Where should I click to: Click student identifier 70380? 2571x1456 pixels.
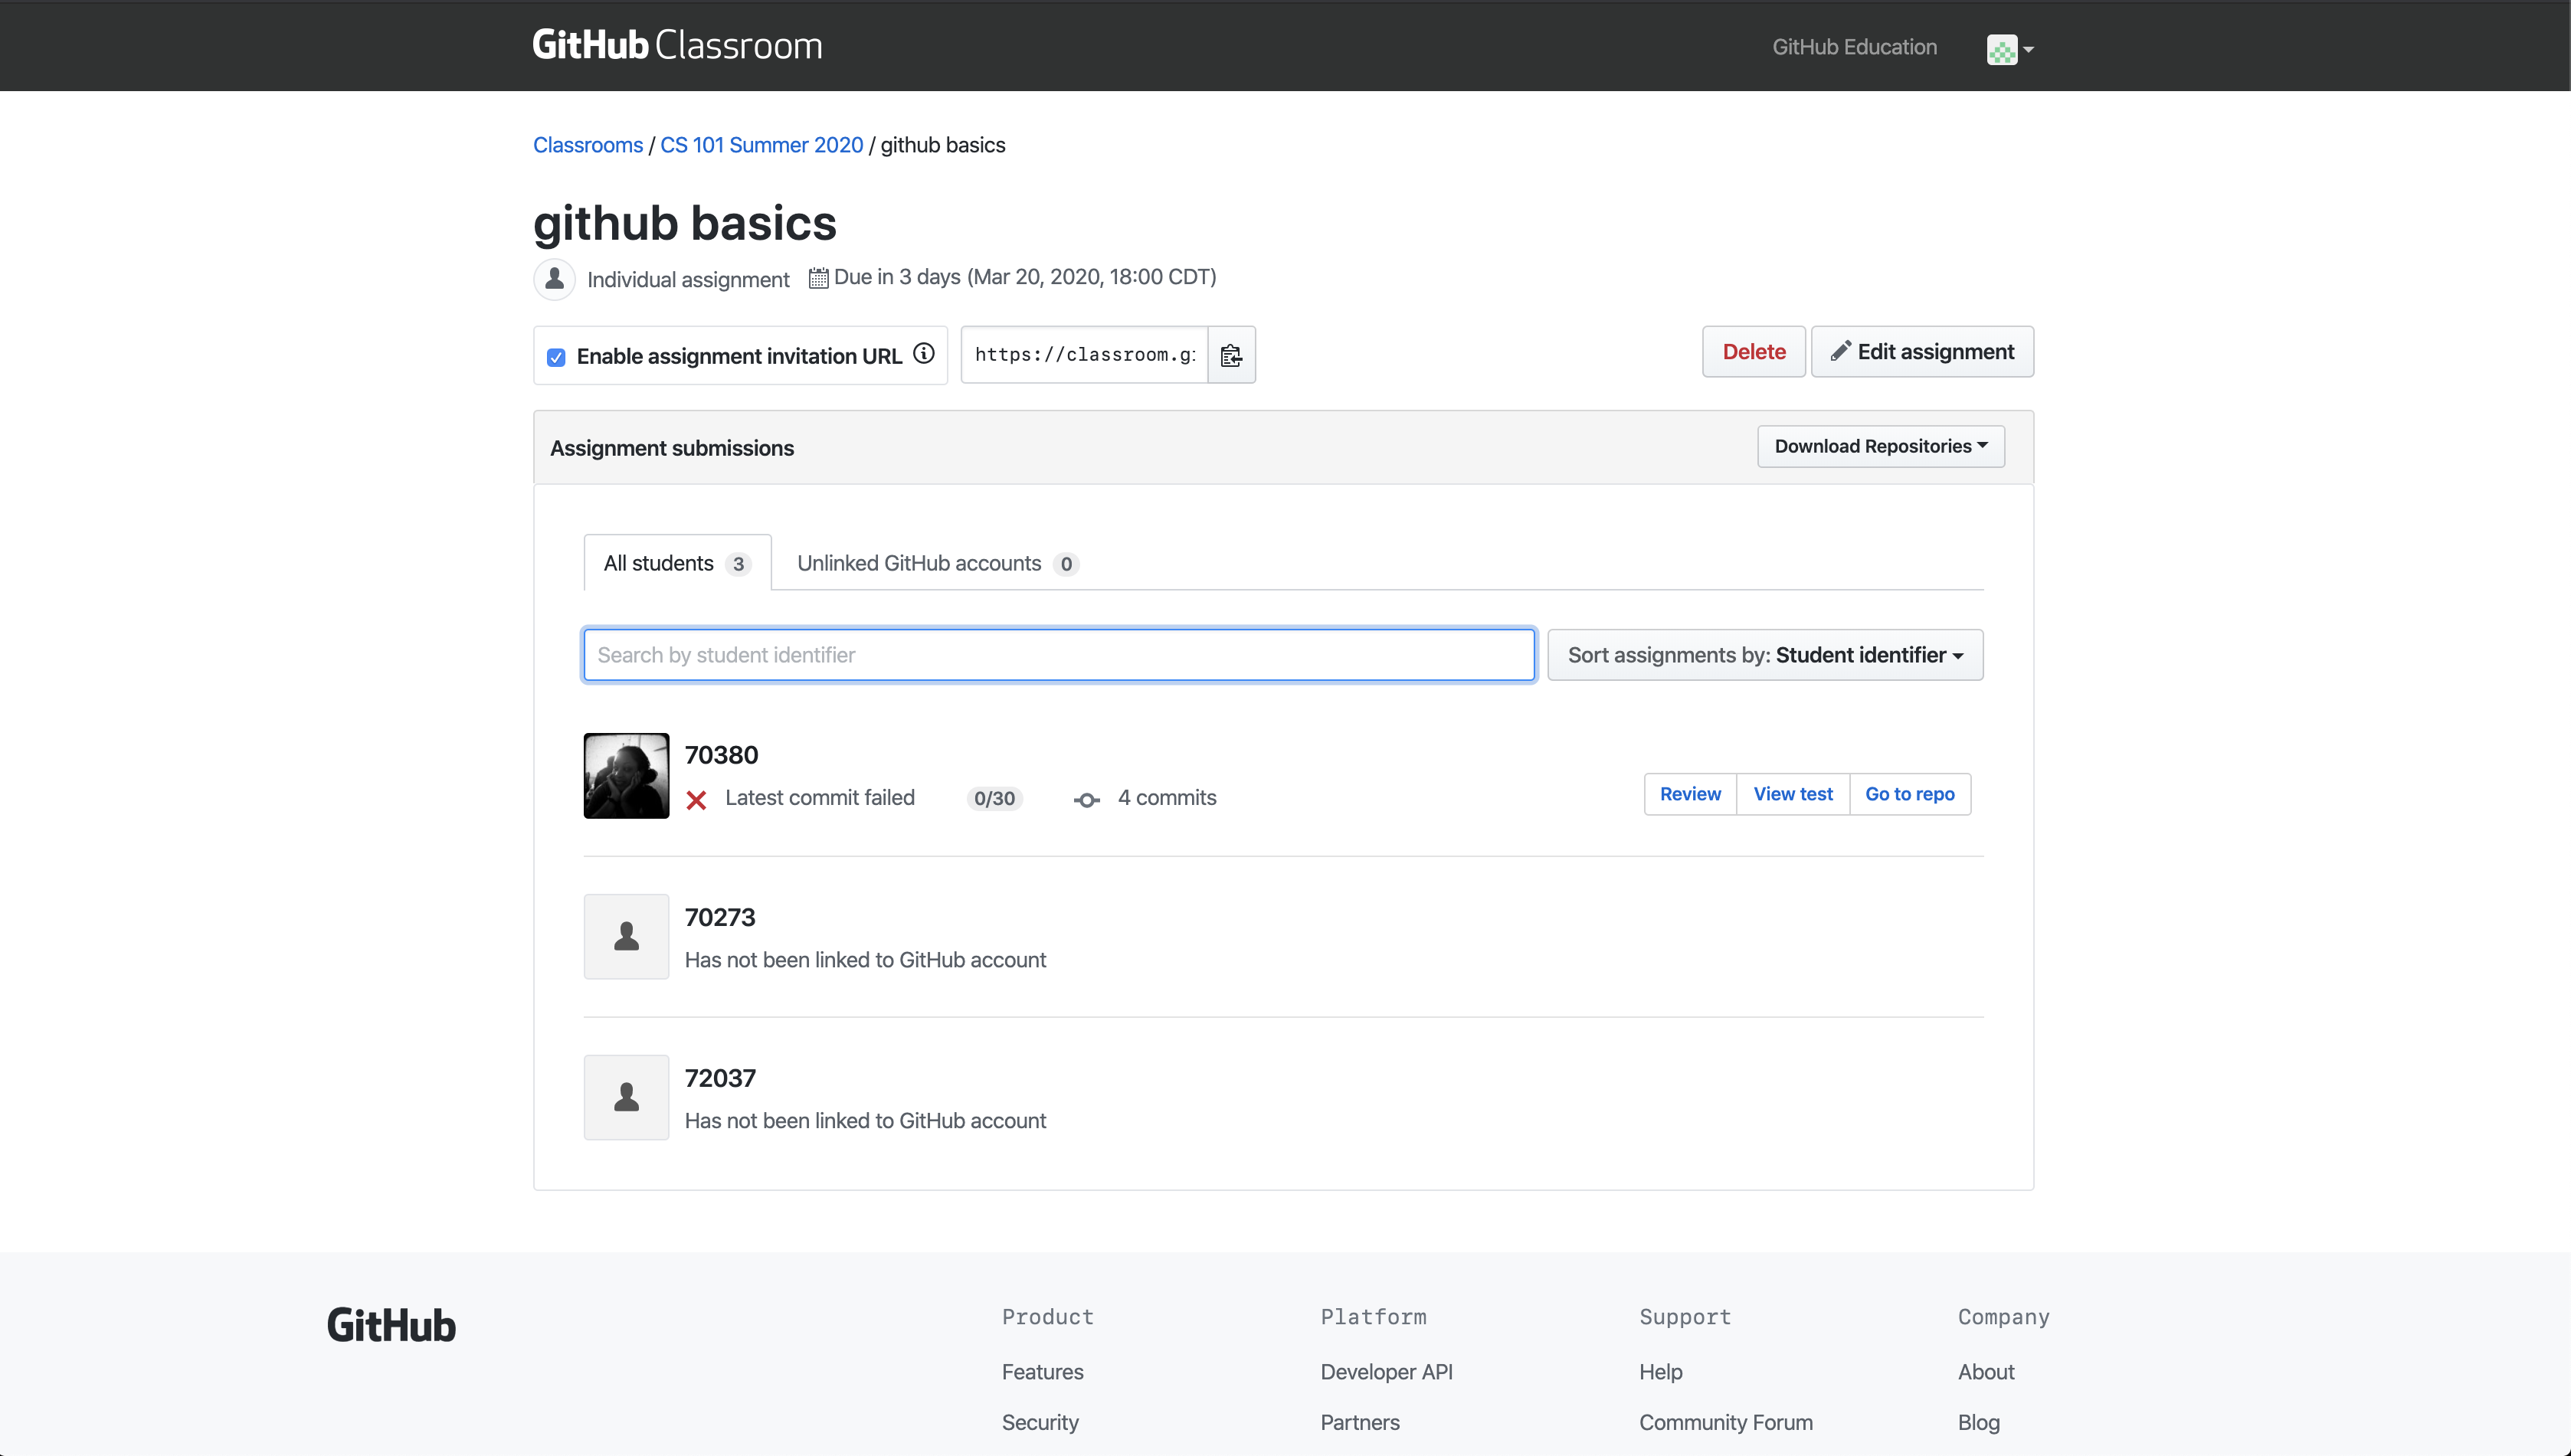pos(721,755)
